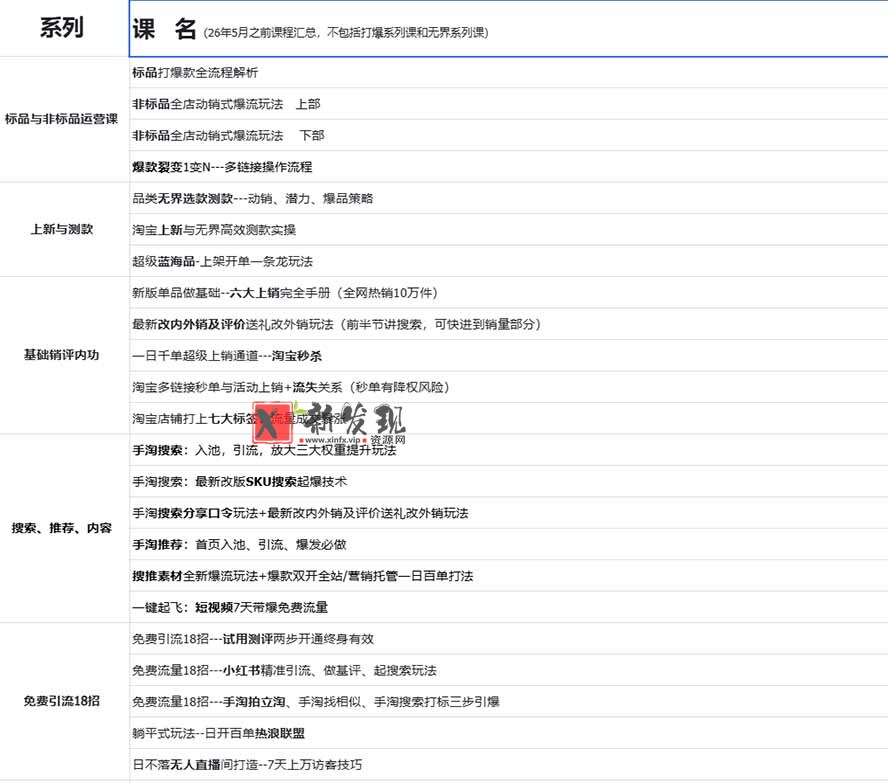The width and height of the screenshot is (888, 783).
Task: Click 超级蓝海品-上架开单一条龙玩法 cell
Action: click(509, 261)
